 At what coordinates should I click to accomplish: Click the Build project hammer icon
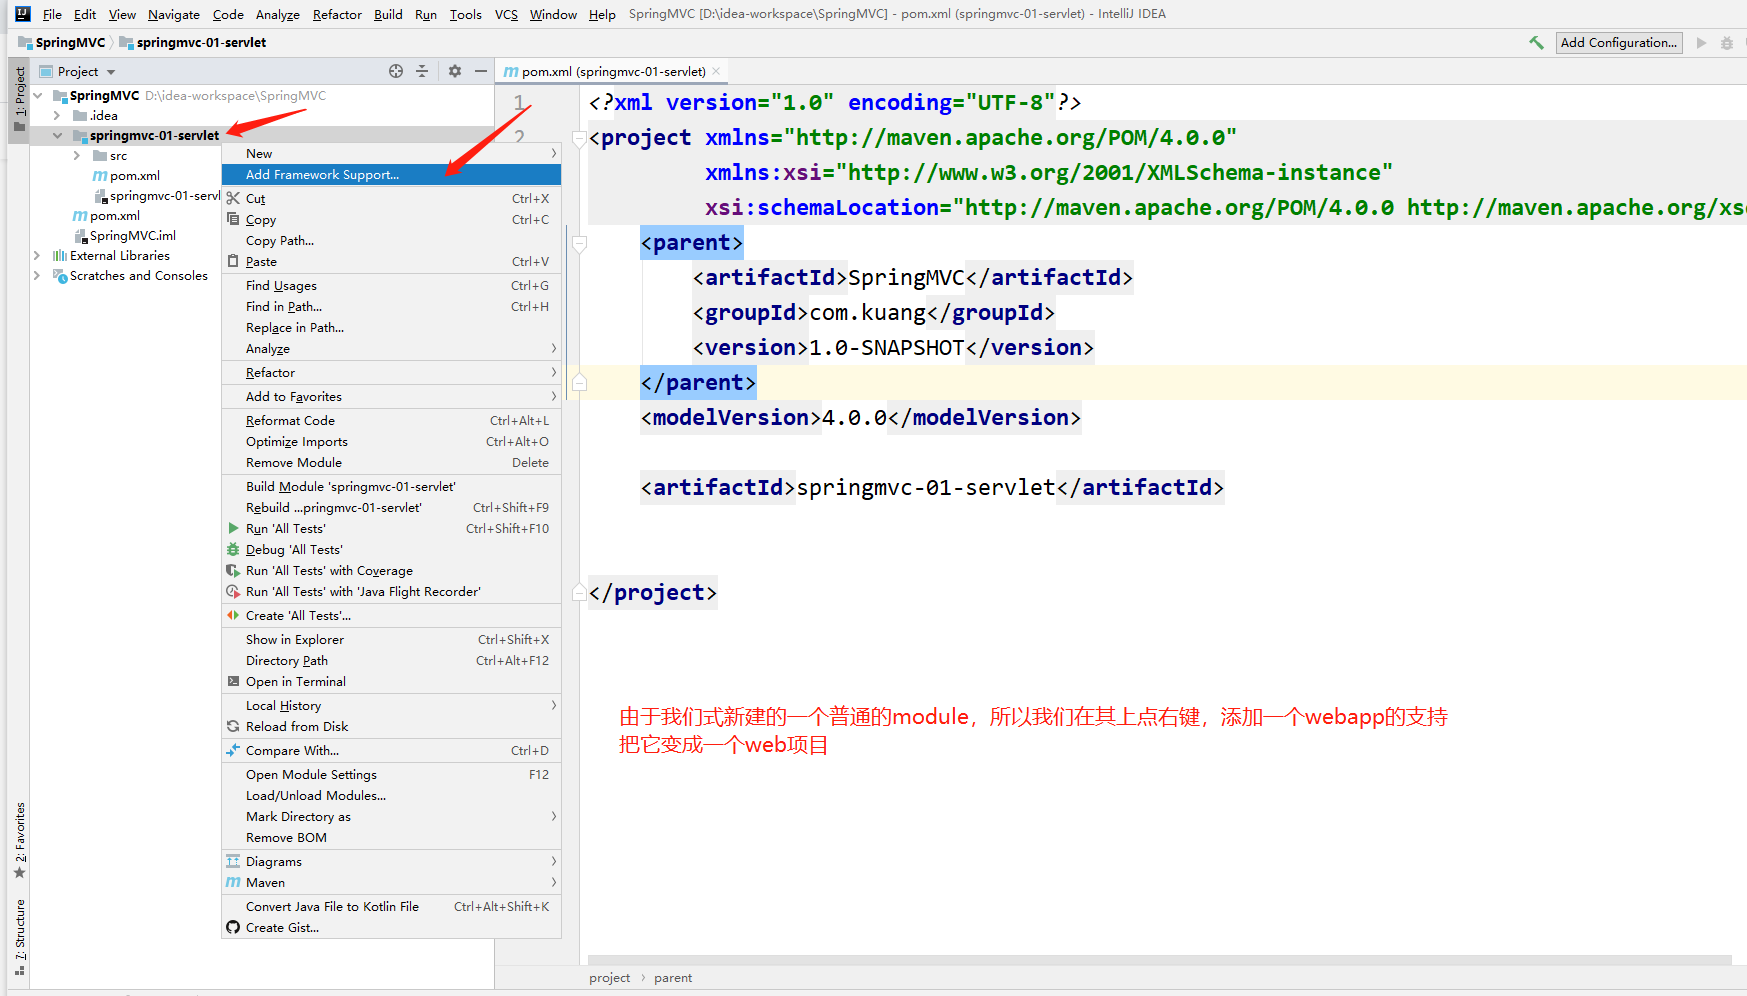[1536, 43]
